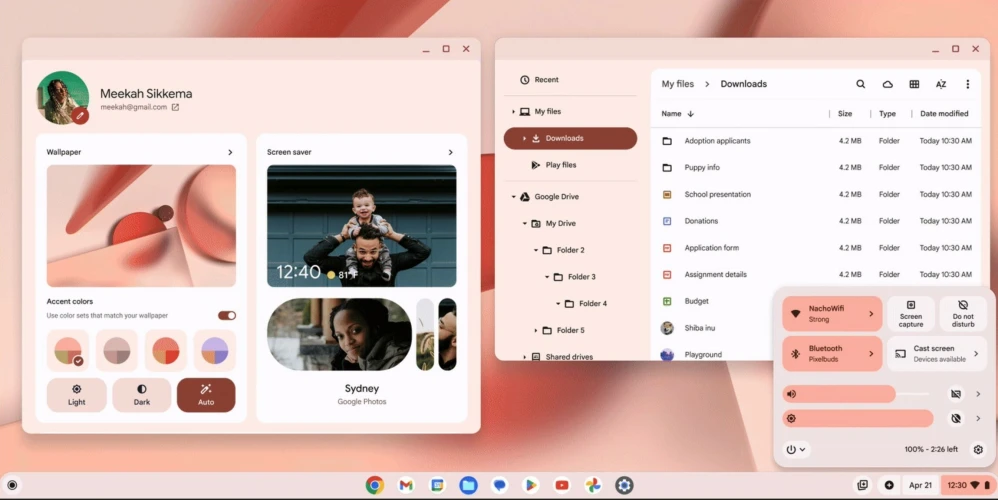Switch Files to grid view

914,84
